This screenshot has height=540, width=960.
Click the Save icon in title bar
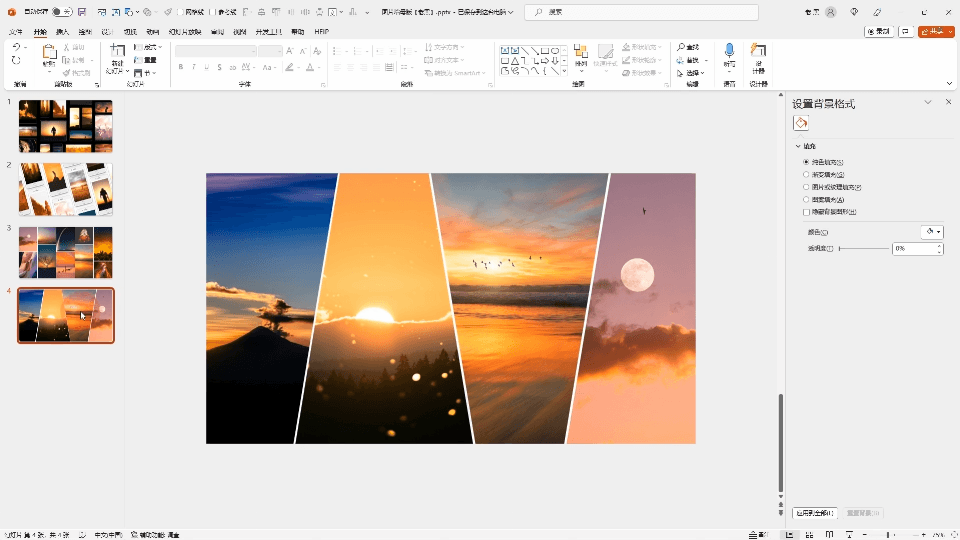click(81, 12)
